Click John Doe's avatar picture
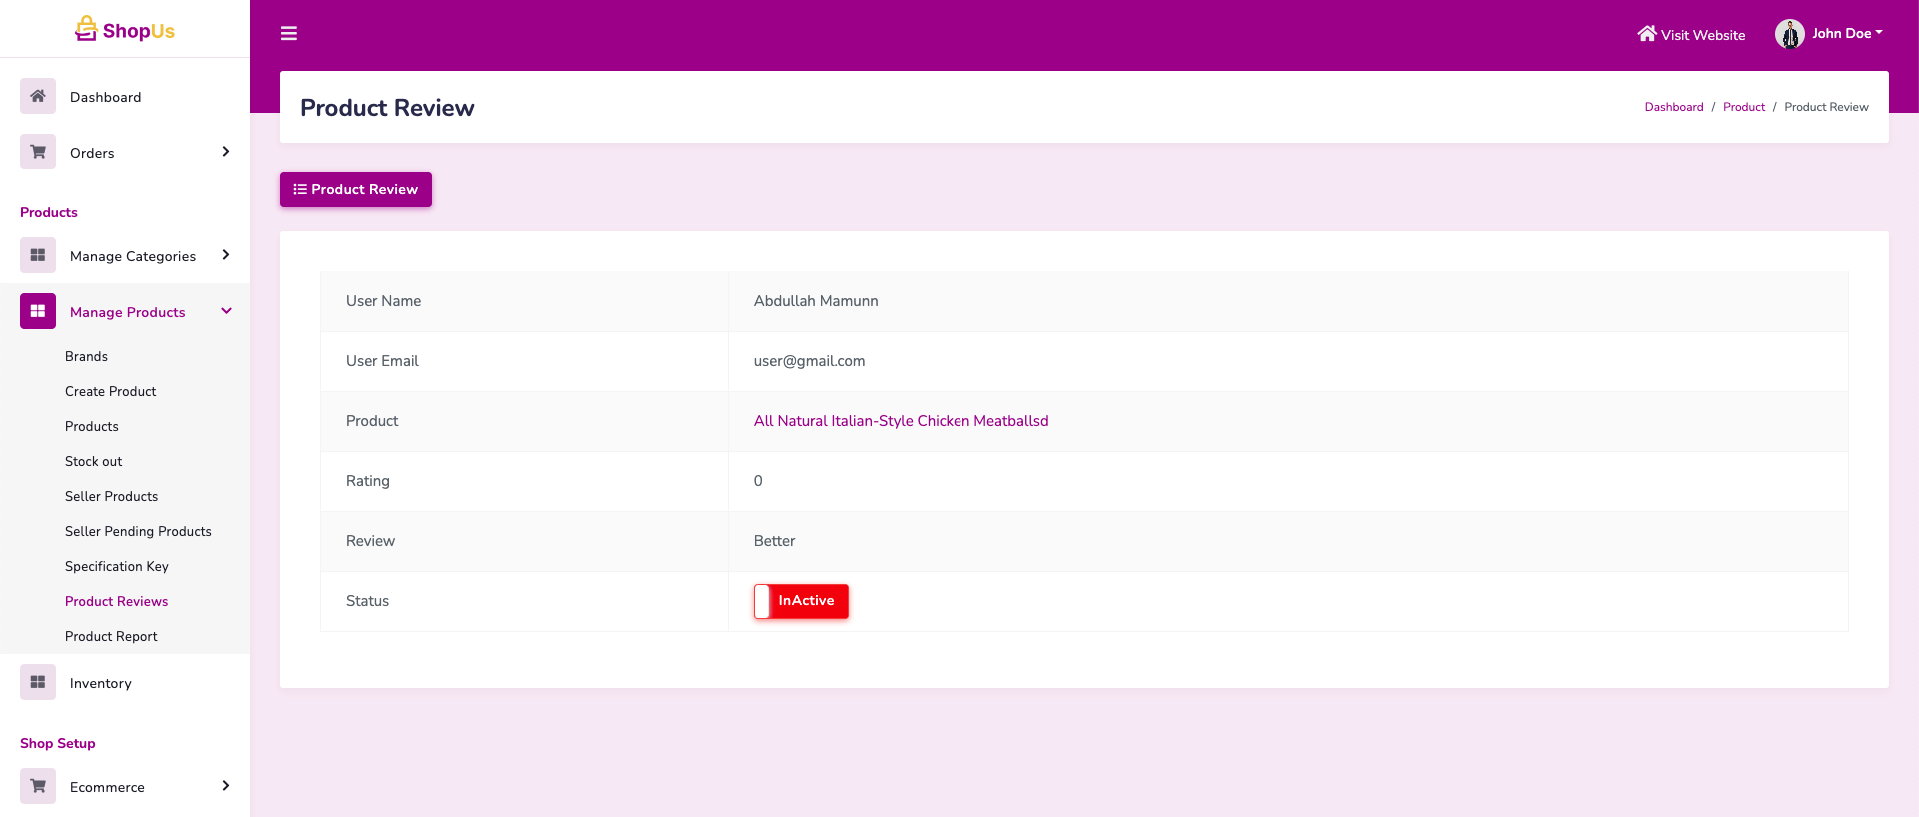 point(1789,34)
